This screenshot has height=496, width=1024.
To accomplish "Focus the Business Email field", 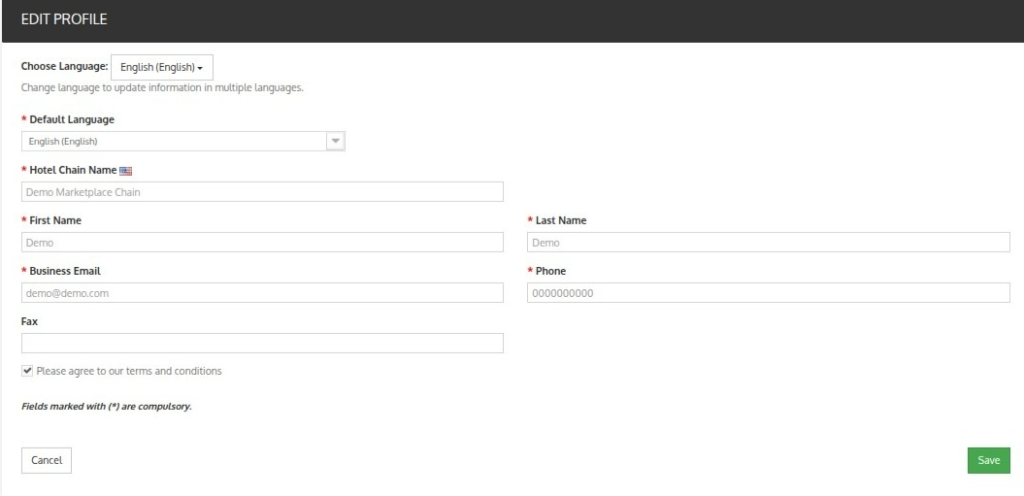I will point(263,293).
